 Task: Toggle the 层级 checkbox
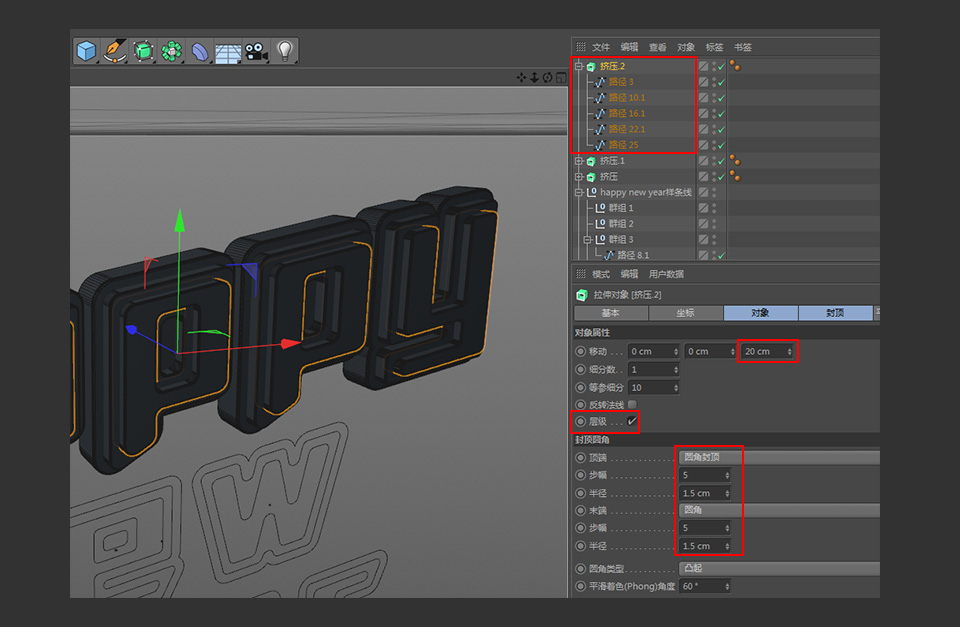click(x=632, y=421)
